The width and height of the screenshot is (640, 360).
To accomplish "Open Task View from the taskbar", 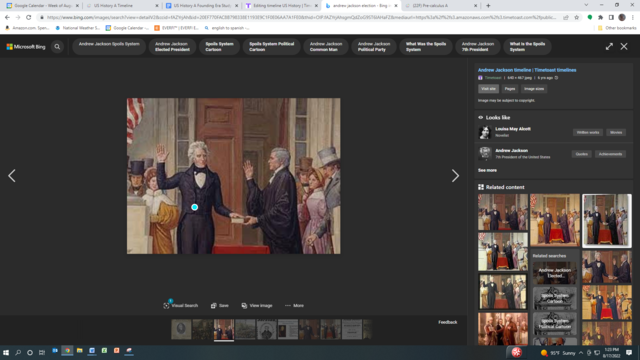I will [x=42, y=352].
